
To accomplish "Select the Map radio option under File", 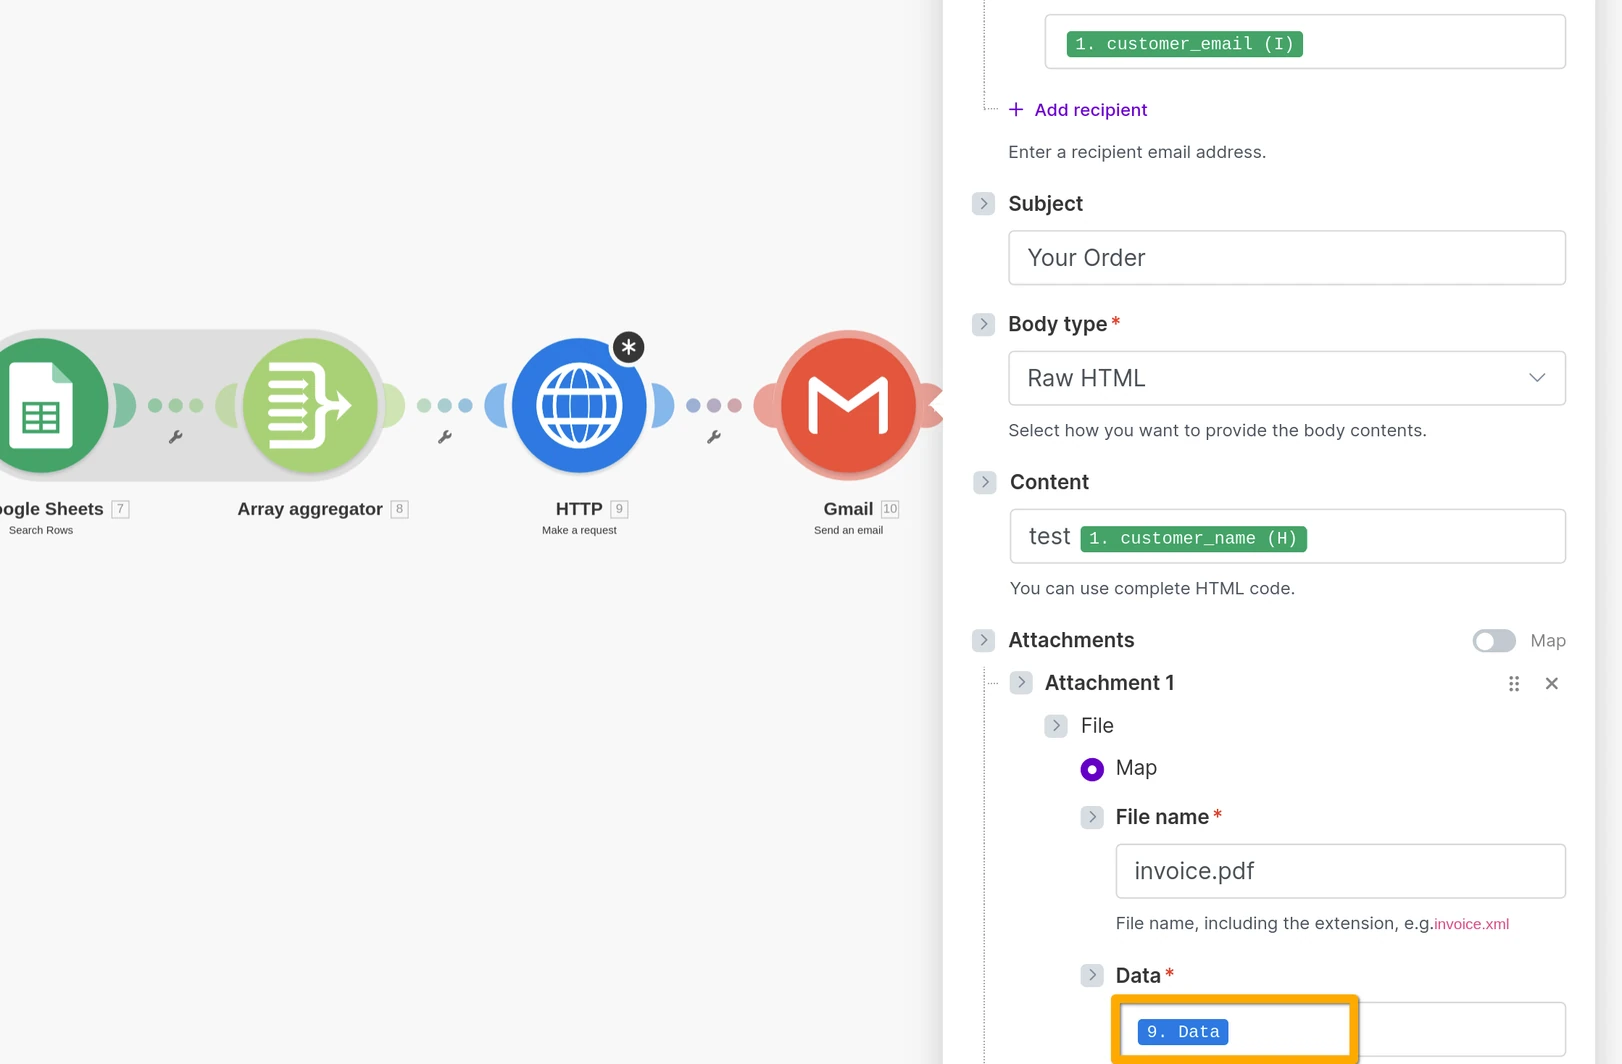I will [x=1092, y=769].
